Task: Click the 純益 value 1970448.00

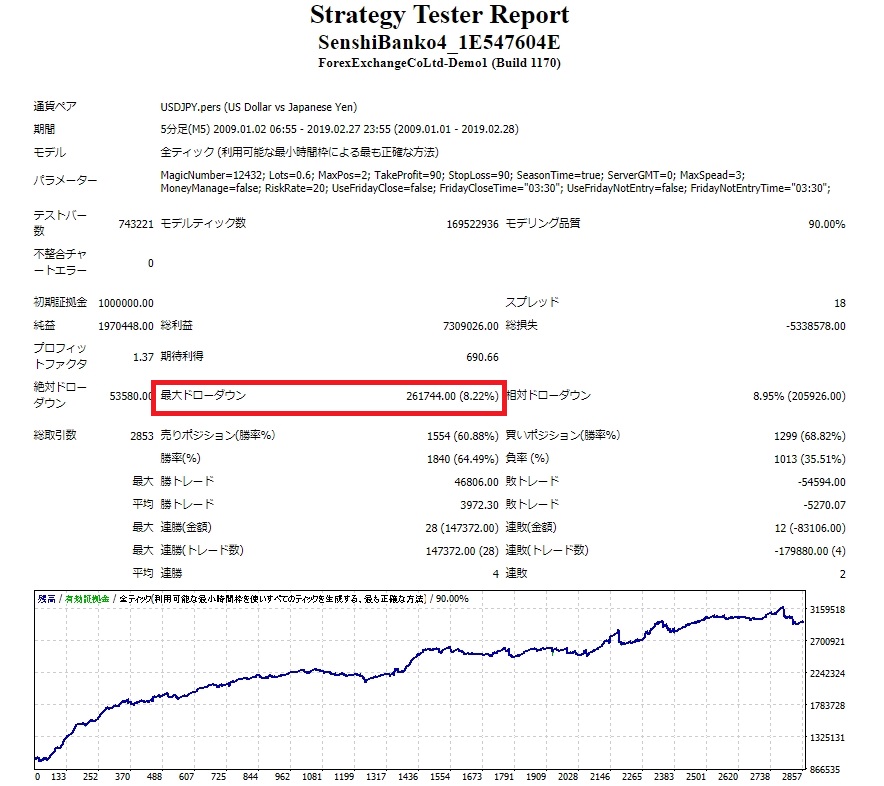Action: point(126,326)
